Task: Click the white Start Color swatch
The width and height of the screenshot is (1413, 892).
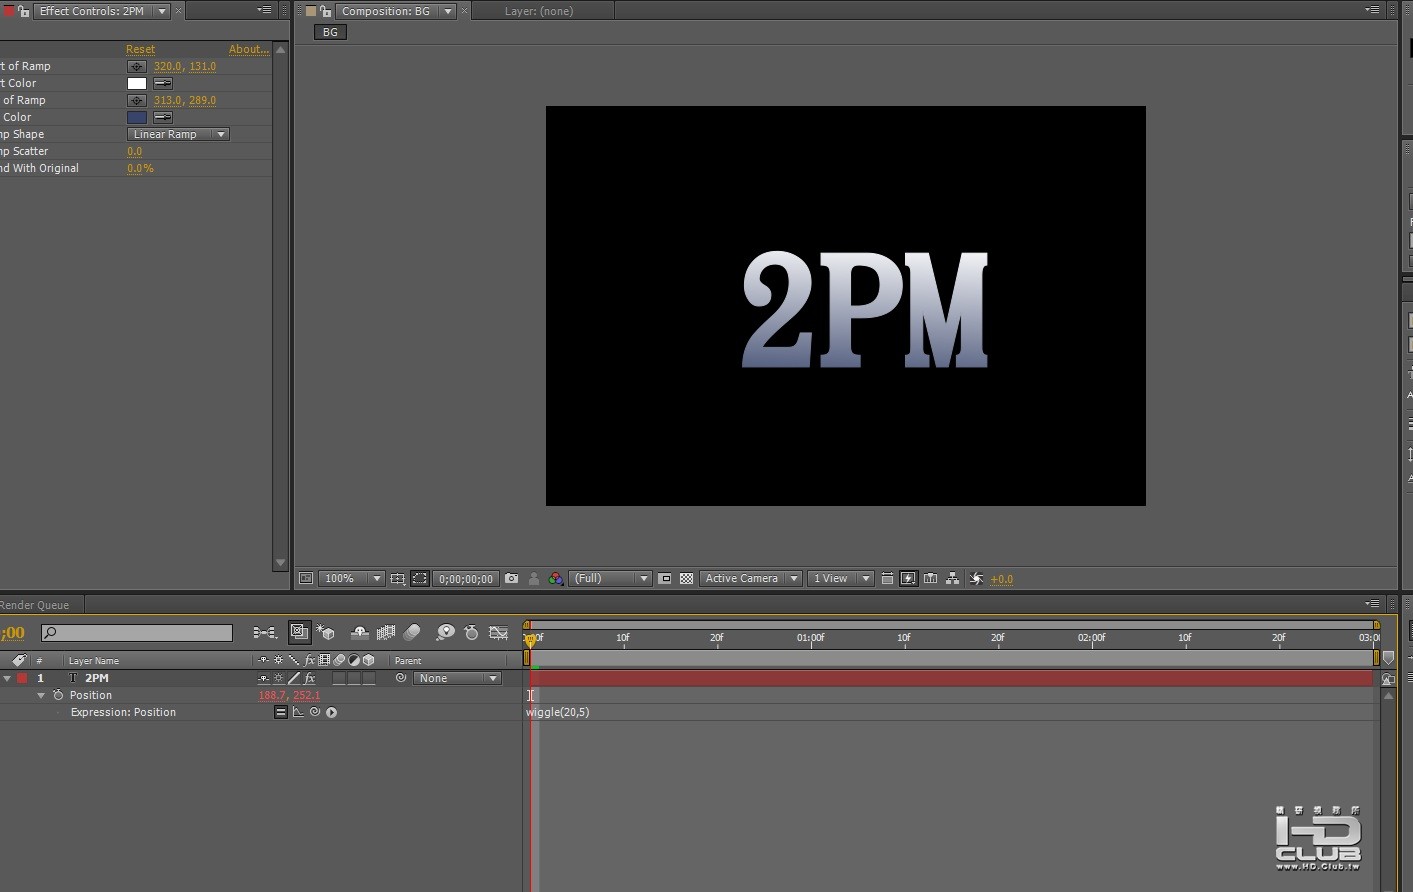Action: pyautogui.click(x=137, y=84)
